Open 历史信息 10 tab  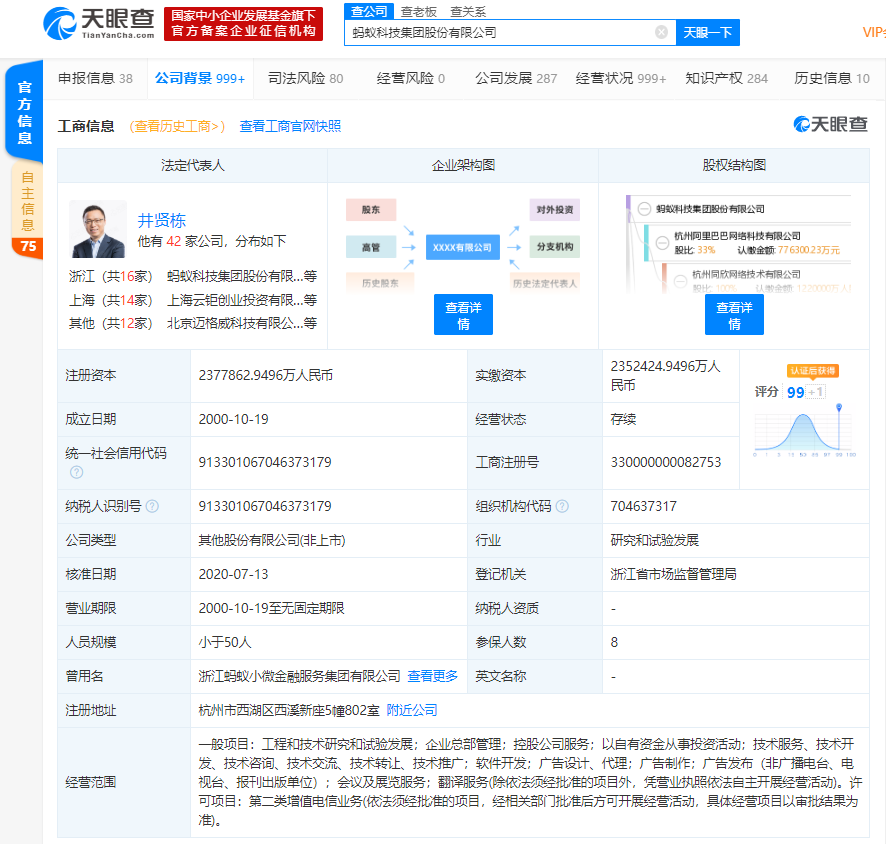coord(832,79)
